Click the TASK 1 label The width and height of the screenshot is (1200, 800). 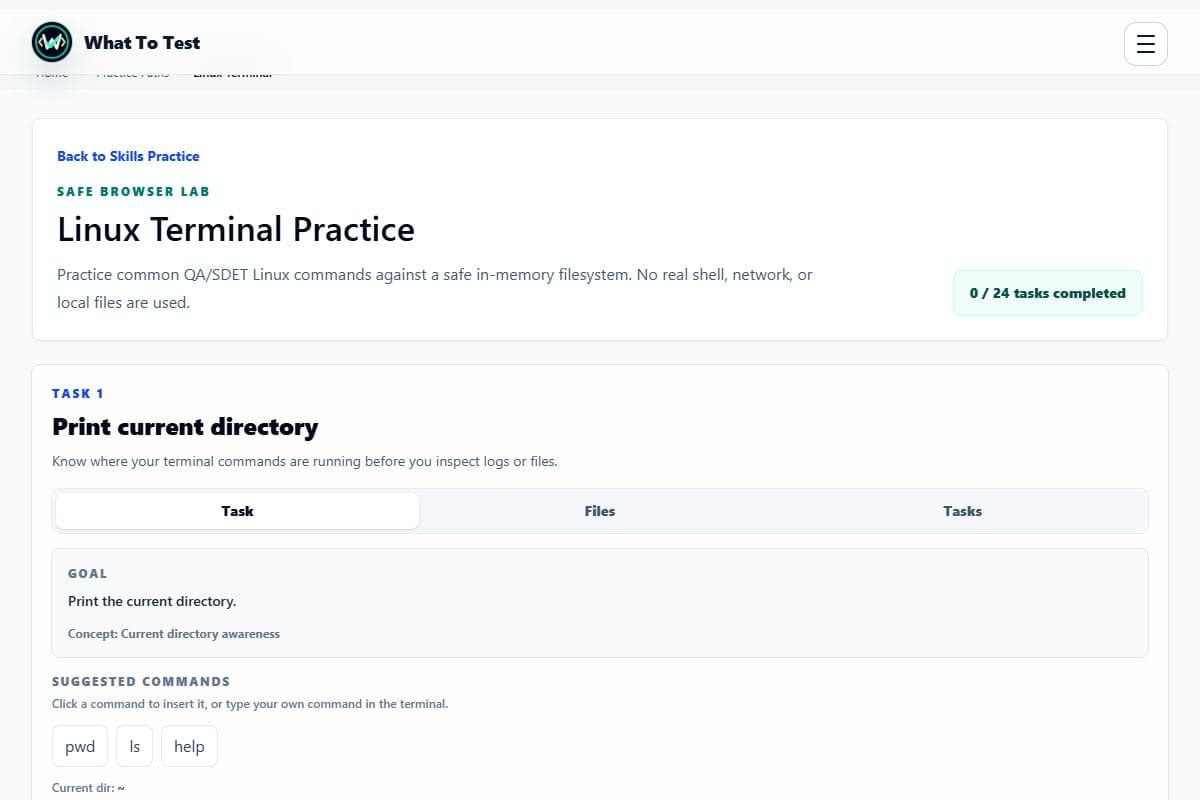click(x=78, y=394)
